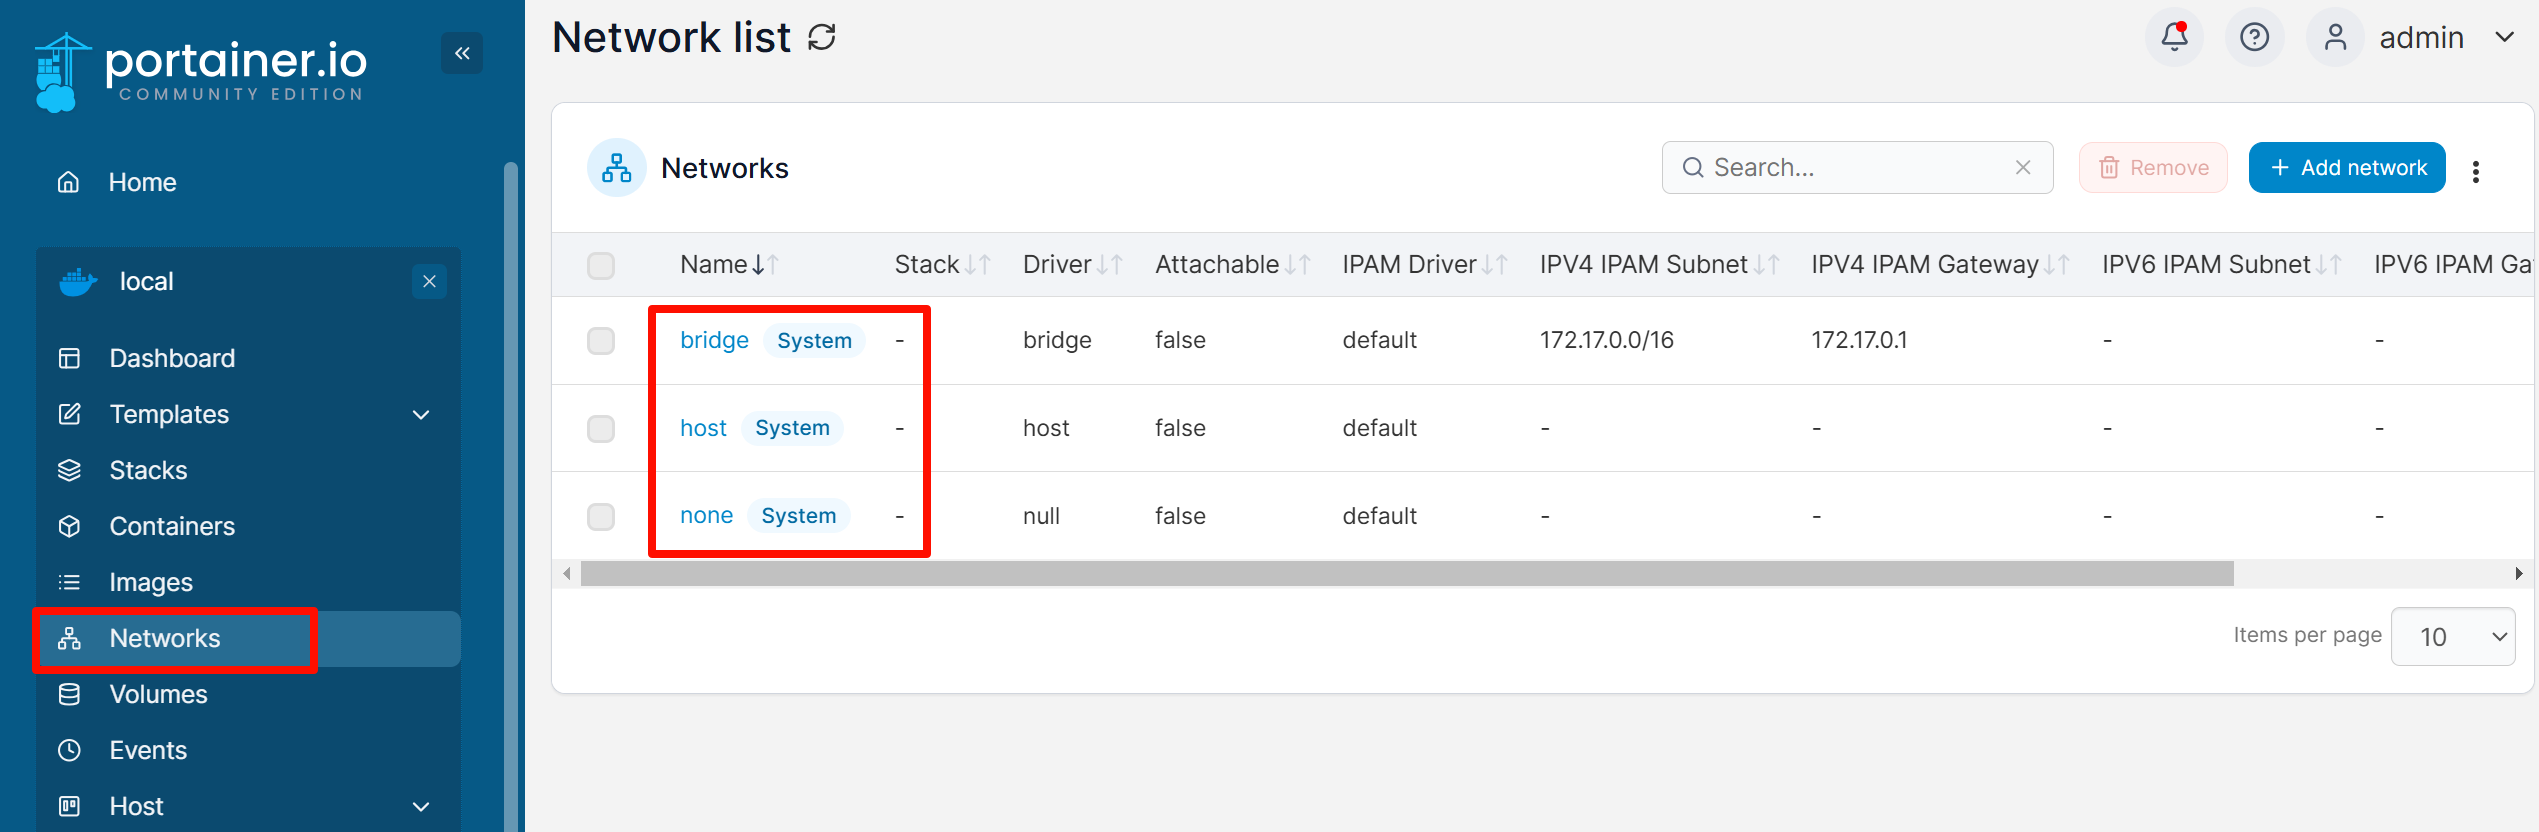Go to Containers in the sidebar
Image resolution: width=2539 pixels, height=832 pixels.
172,526
